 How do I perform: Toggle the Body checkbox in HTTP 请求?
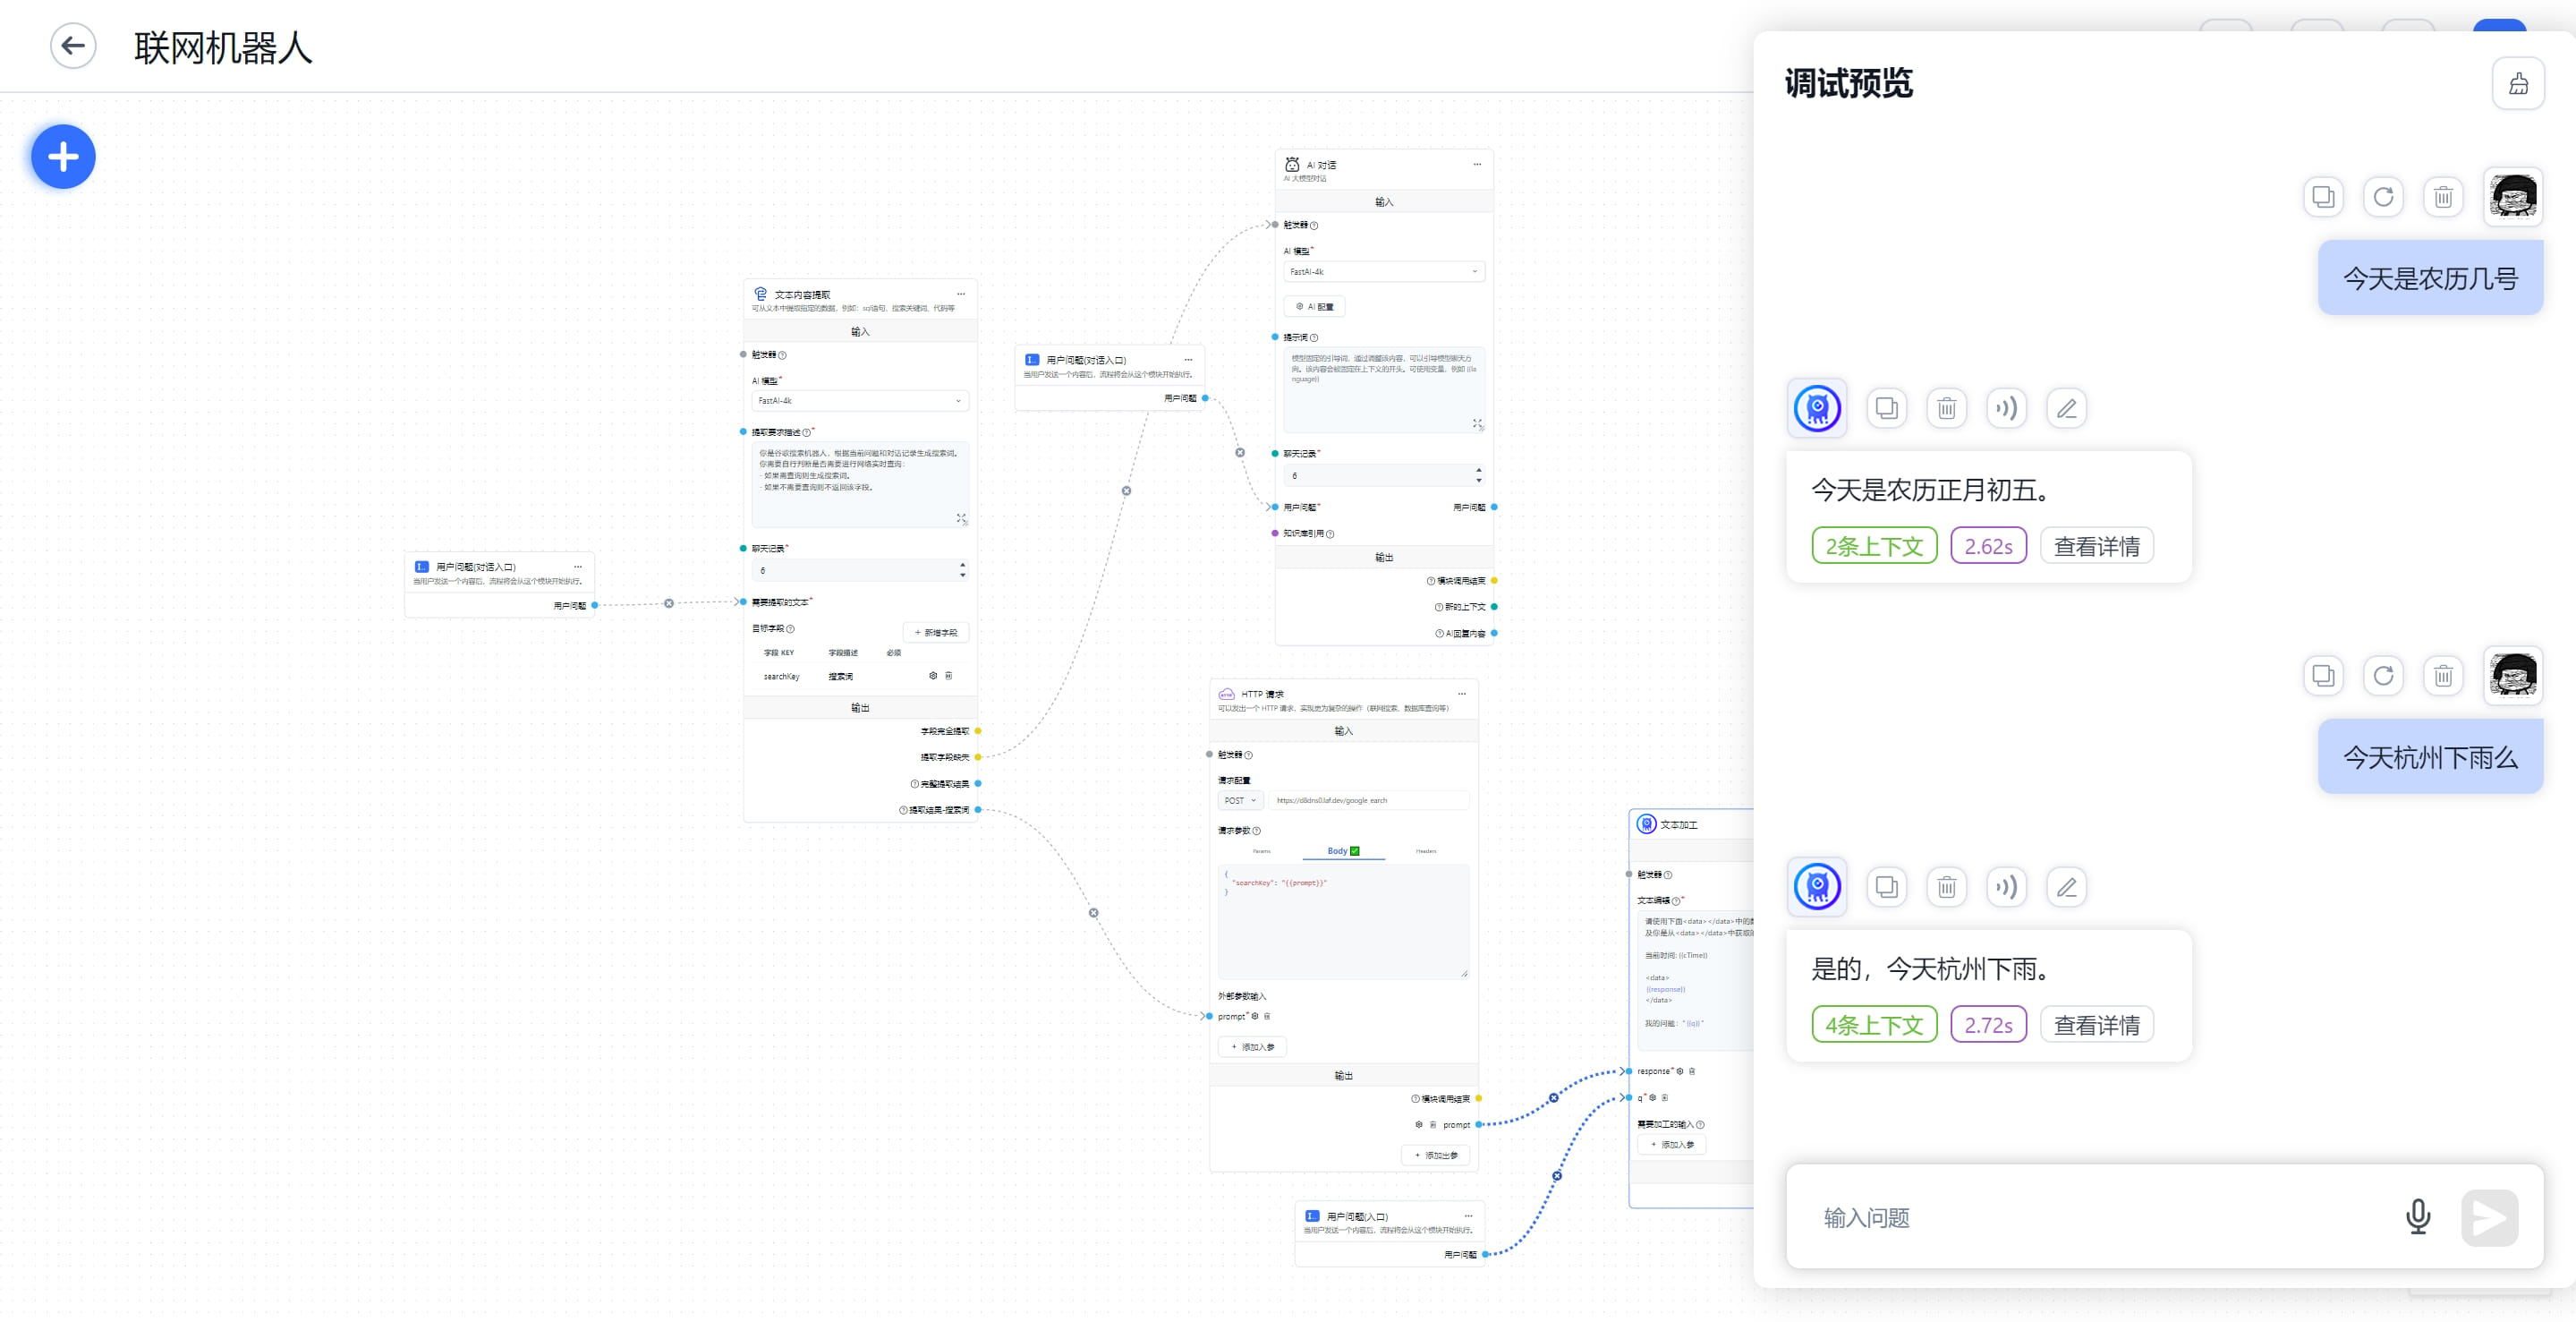click(x=1355, y=851)
